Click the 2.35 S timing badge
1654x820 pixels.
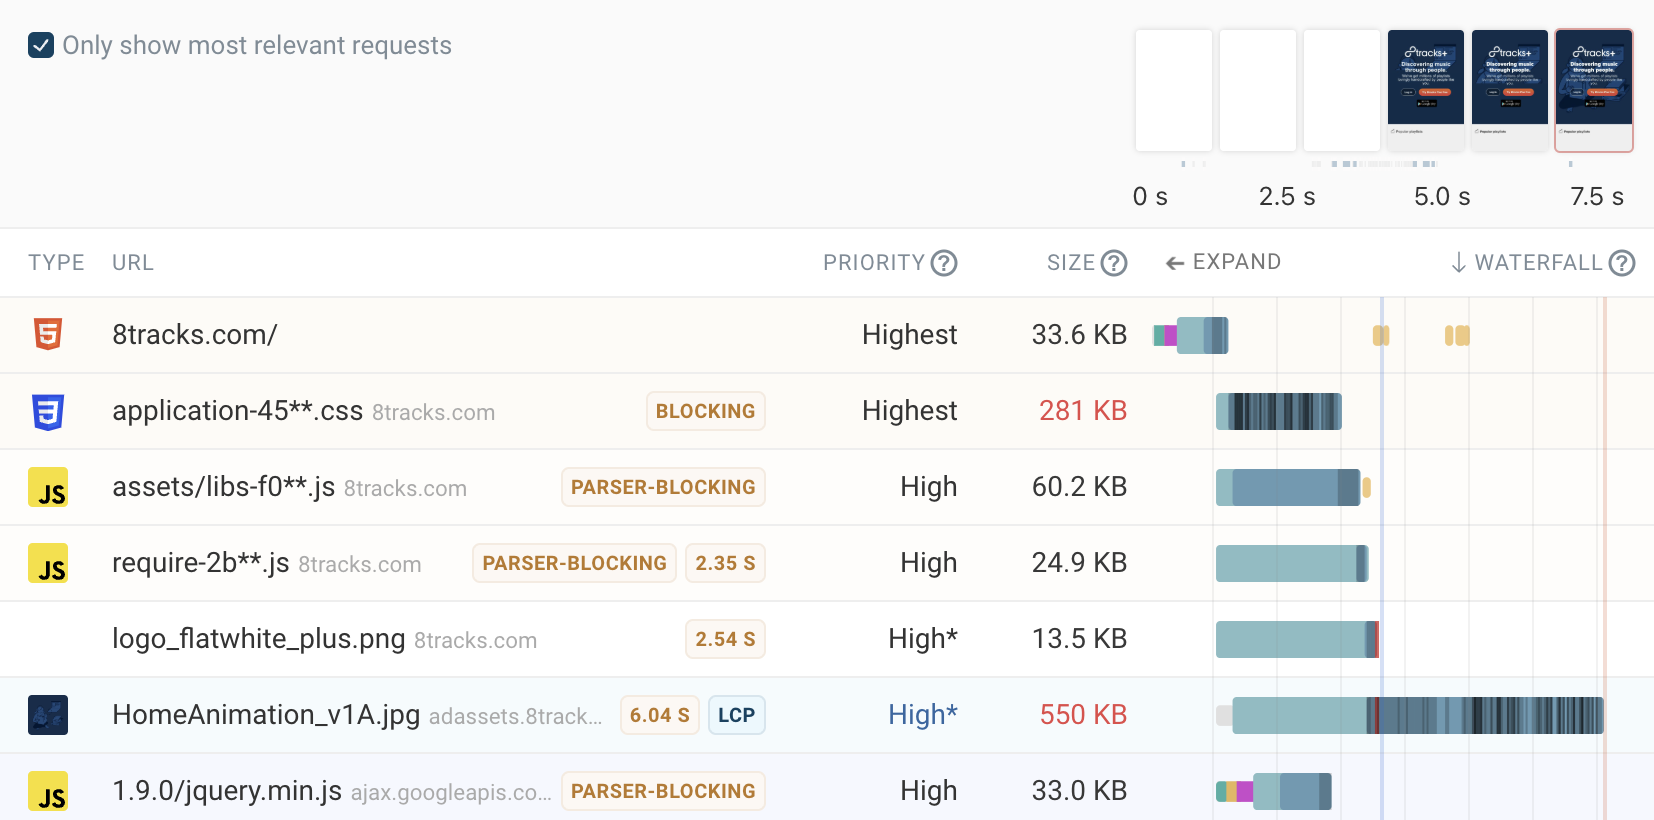pos(725,563)
